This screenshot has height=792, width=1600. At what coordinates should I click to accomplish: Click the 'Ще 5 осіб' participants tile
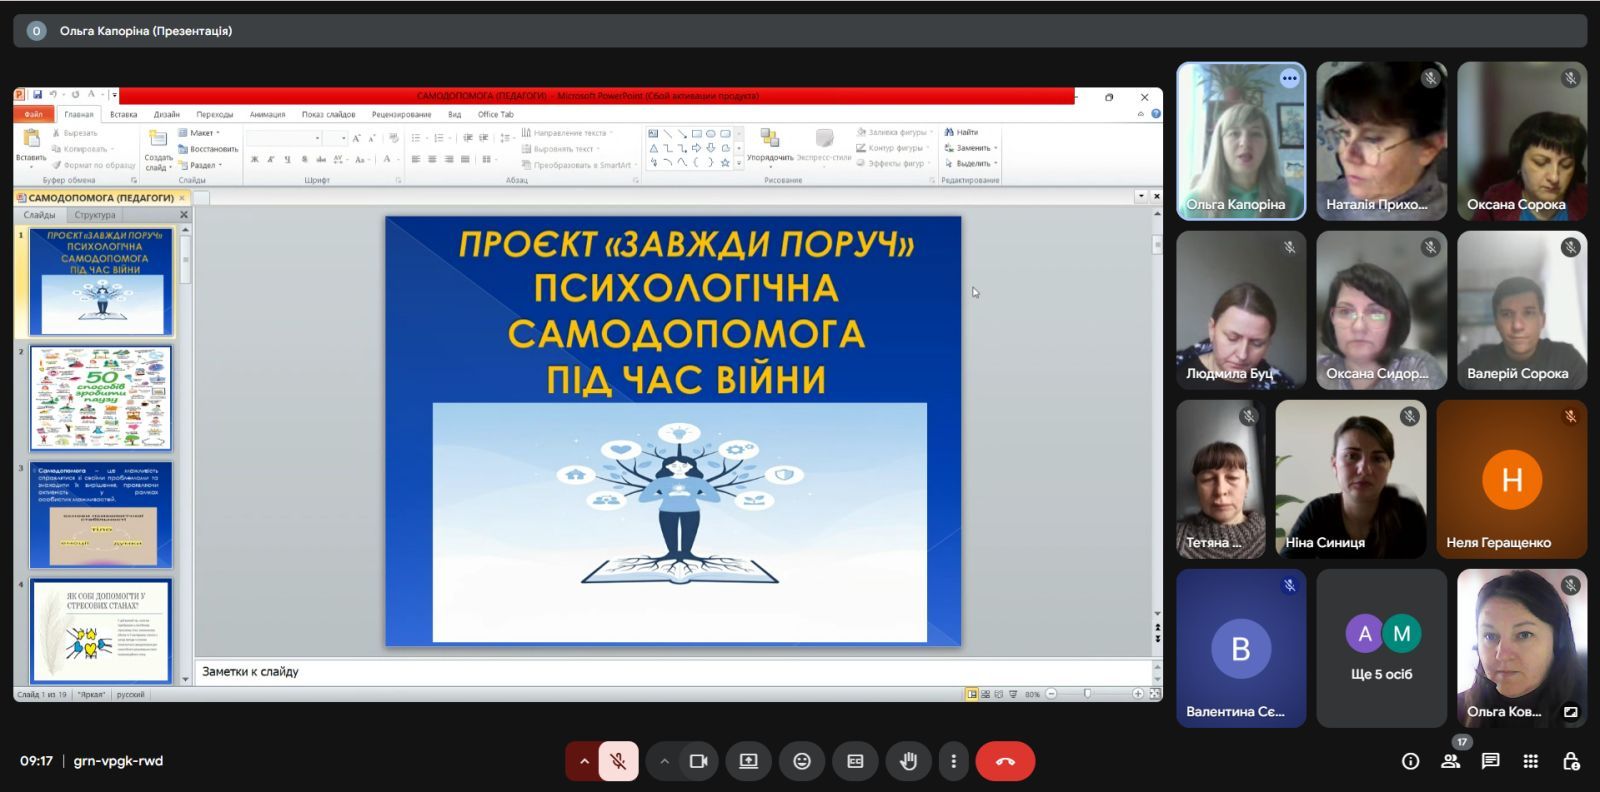pos(1381,648)
